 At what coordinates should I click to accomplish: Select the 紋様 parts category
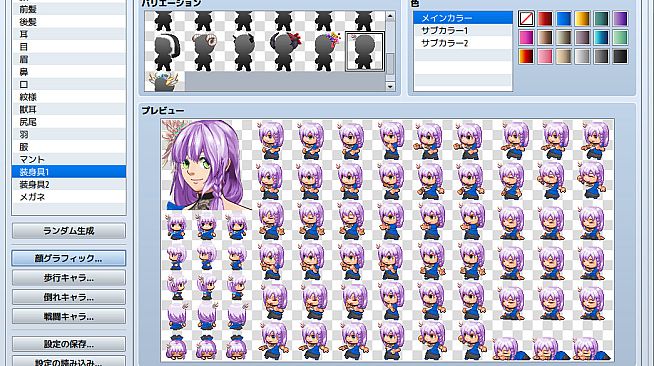(x=69, y=97)
